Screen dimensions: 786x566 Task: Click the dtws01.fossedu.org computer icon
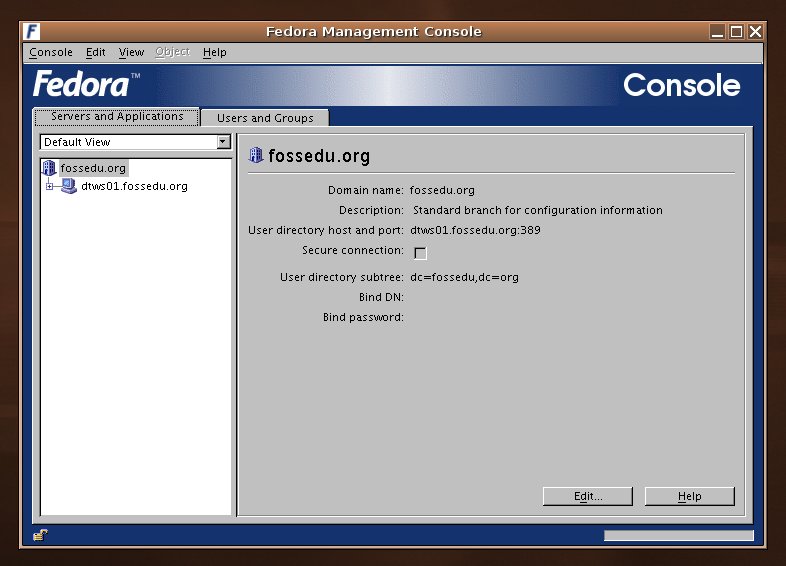point(69,186)
